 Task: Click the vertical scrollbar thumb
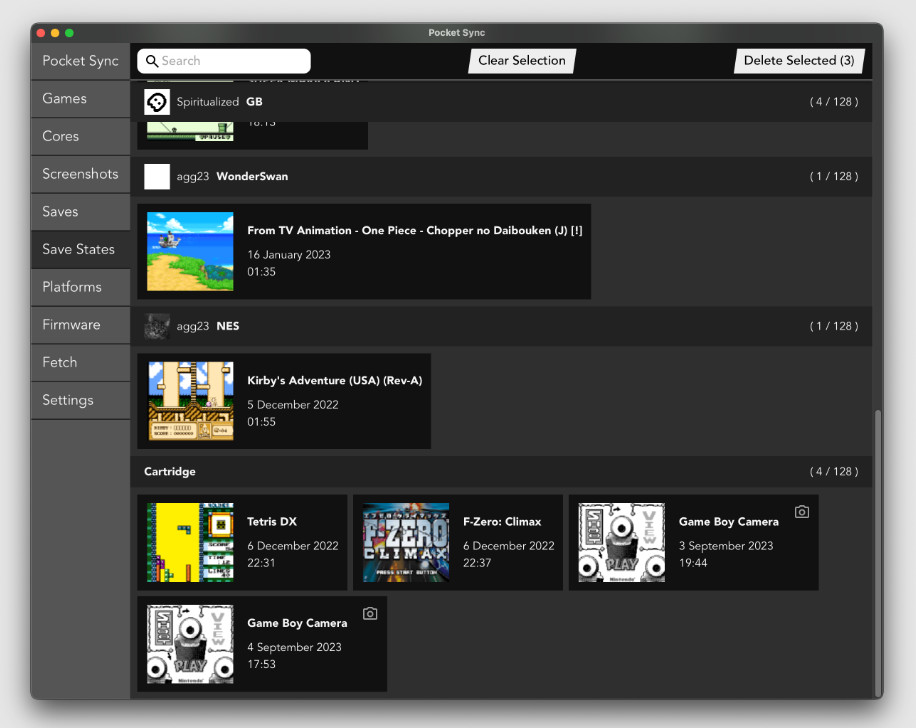pos(877,552)
